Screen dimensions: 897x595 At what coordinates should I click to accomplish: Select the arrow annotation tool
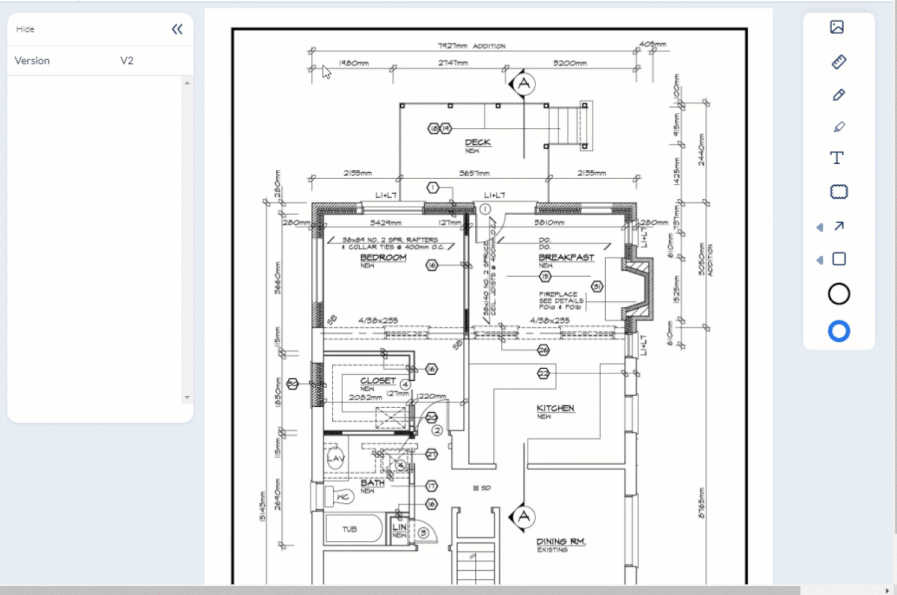(839, 227)
